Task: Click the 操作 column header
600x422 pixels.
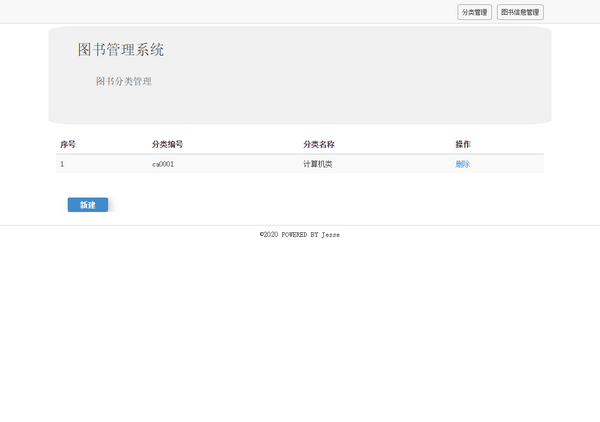Action: pos(463,144)
